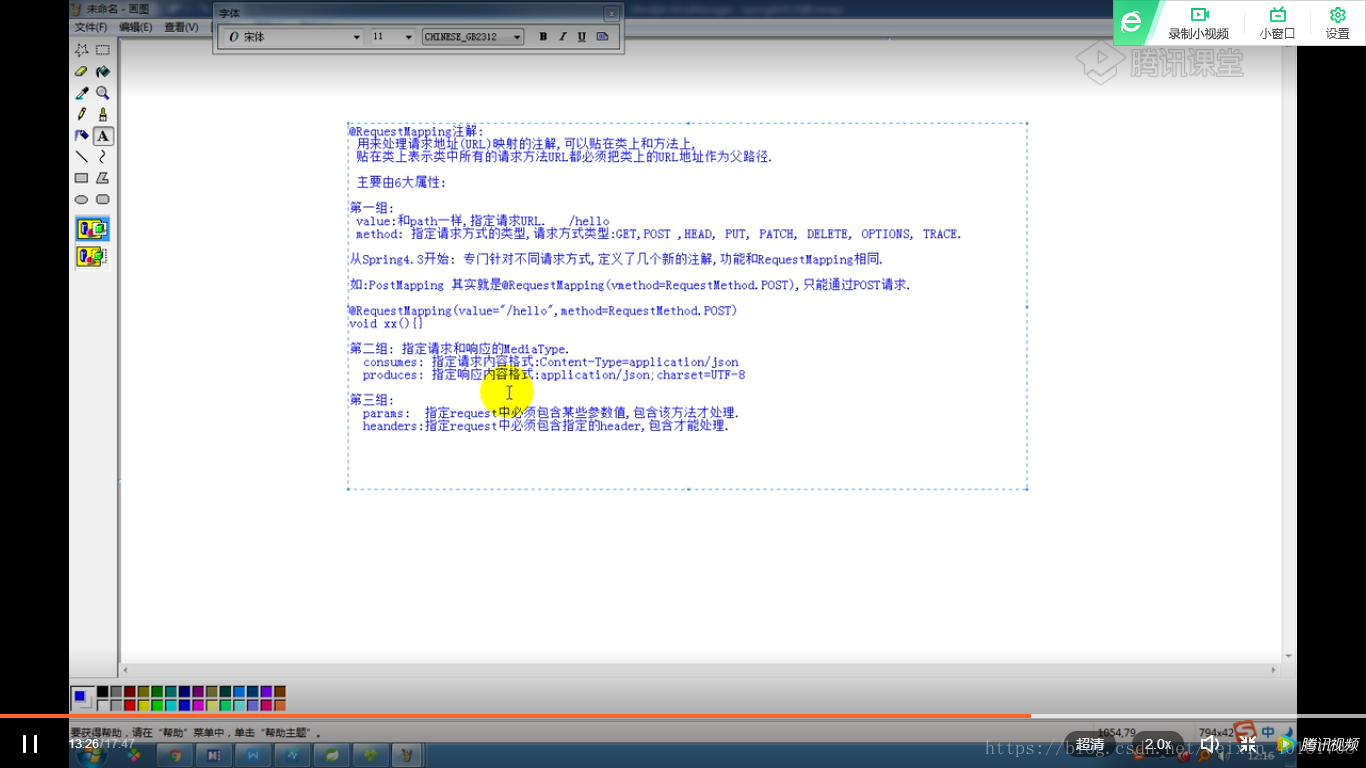Pick the orange color swatch
This screenshot has height=768, width=1366.
point(280,705)
